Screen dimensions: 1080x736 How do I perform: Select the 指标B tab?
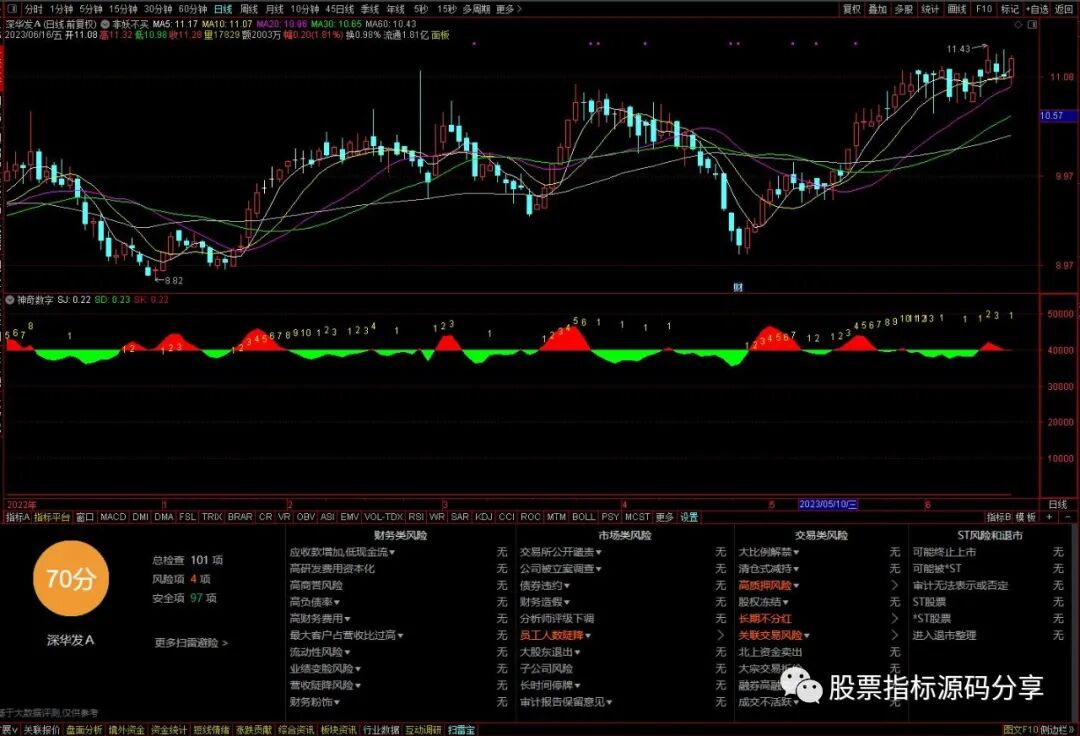tap(999, 516)
